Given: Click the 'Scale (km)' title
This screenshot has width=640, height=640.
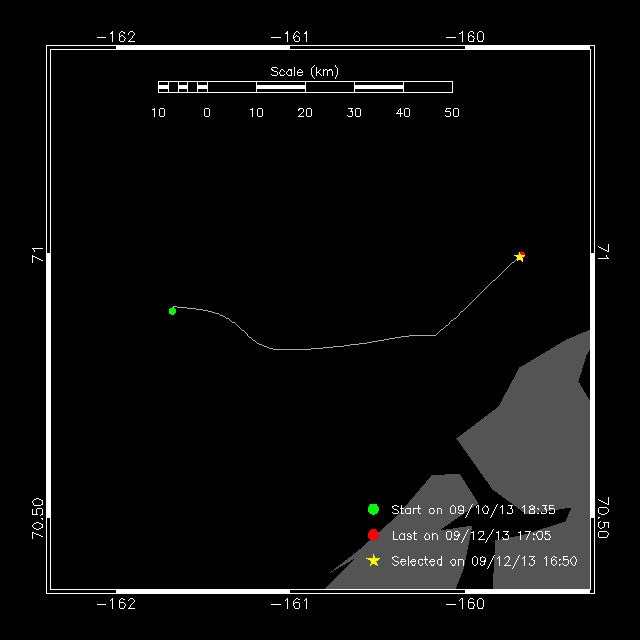Looking at the screenshot, I should point(305,71).
